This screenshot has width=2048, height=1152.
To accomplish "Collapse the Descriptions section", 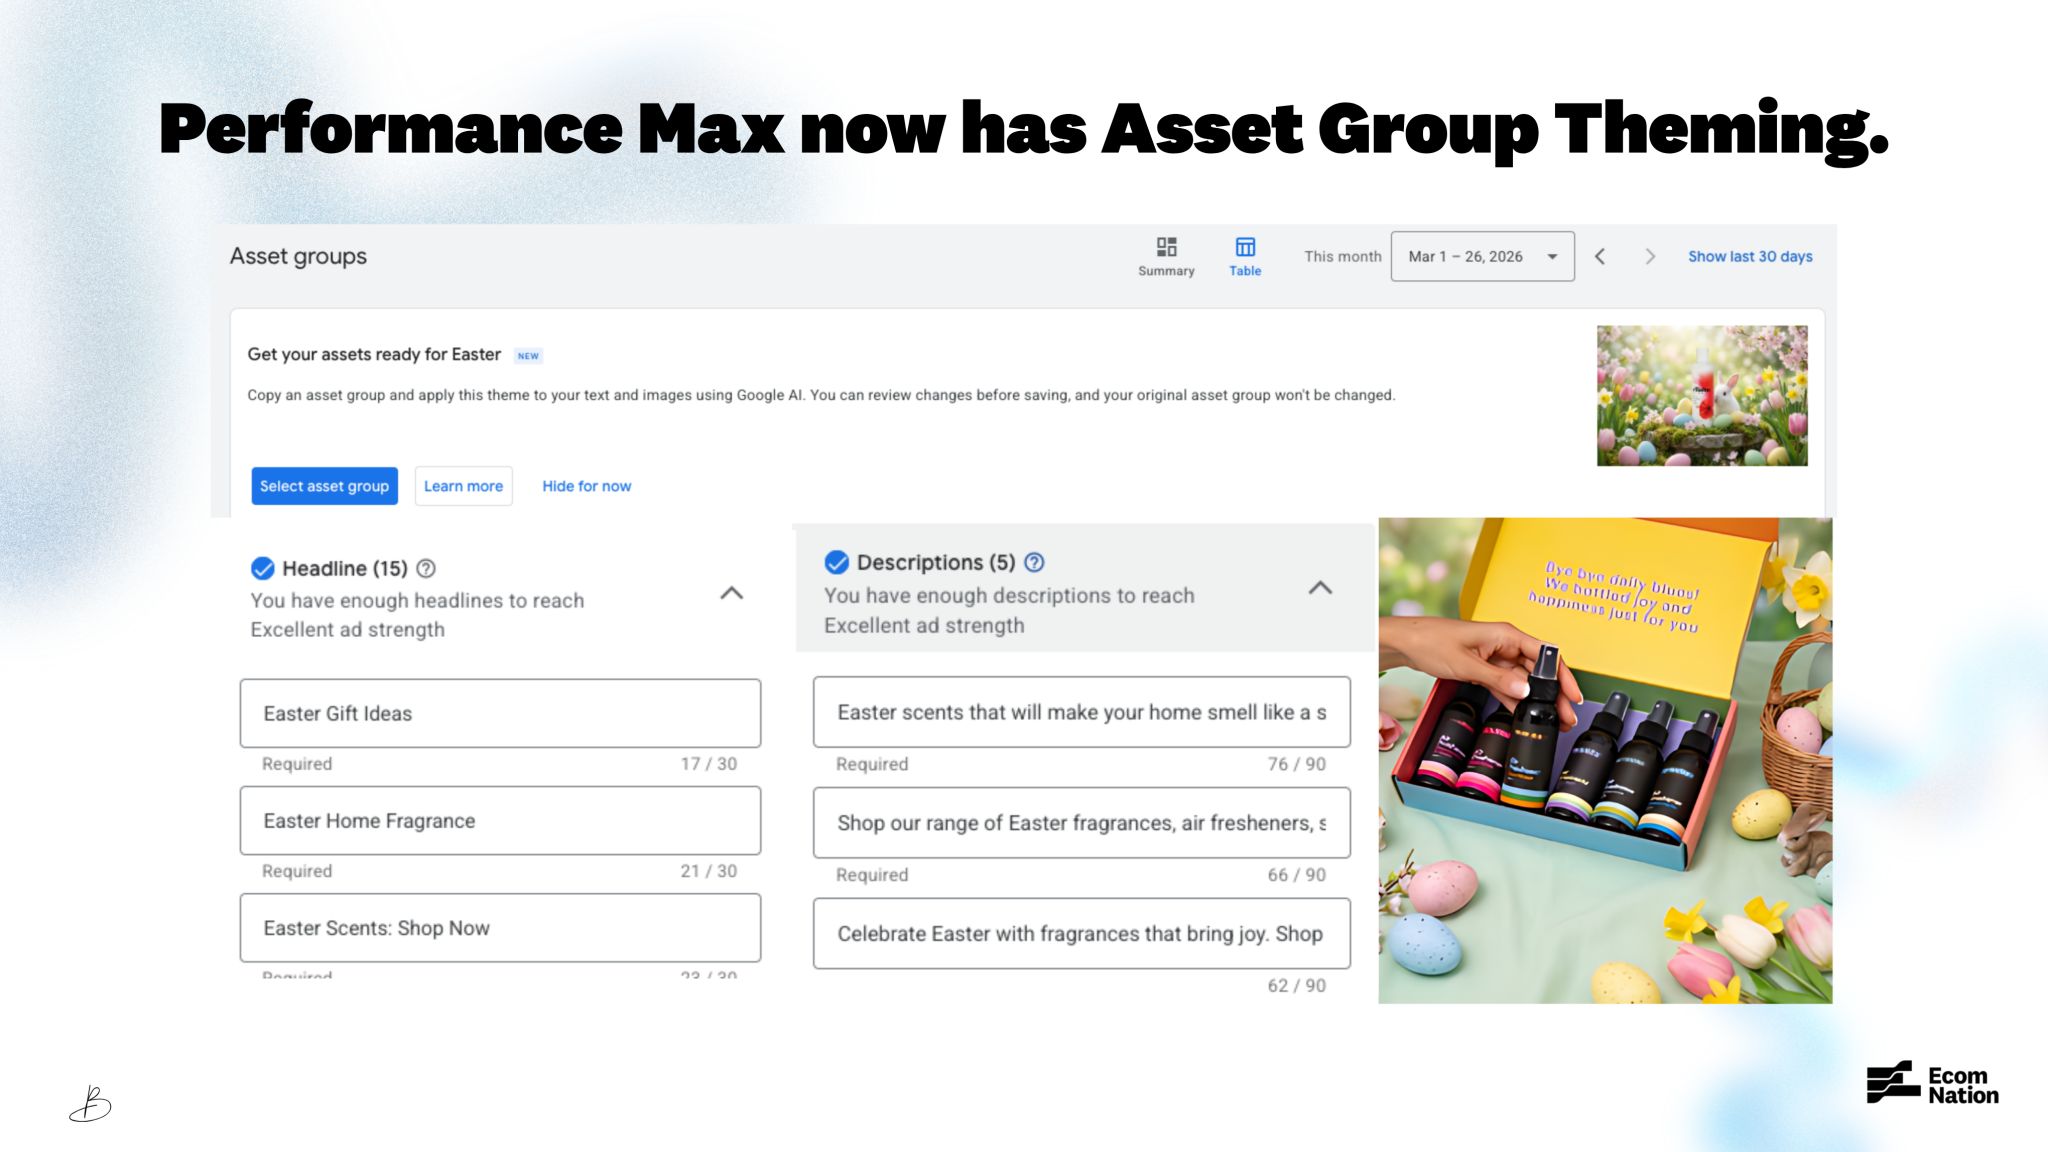I will (1322, 588).
